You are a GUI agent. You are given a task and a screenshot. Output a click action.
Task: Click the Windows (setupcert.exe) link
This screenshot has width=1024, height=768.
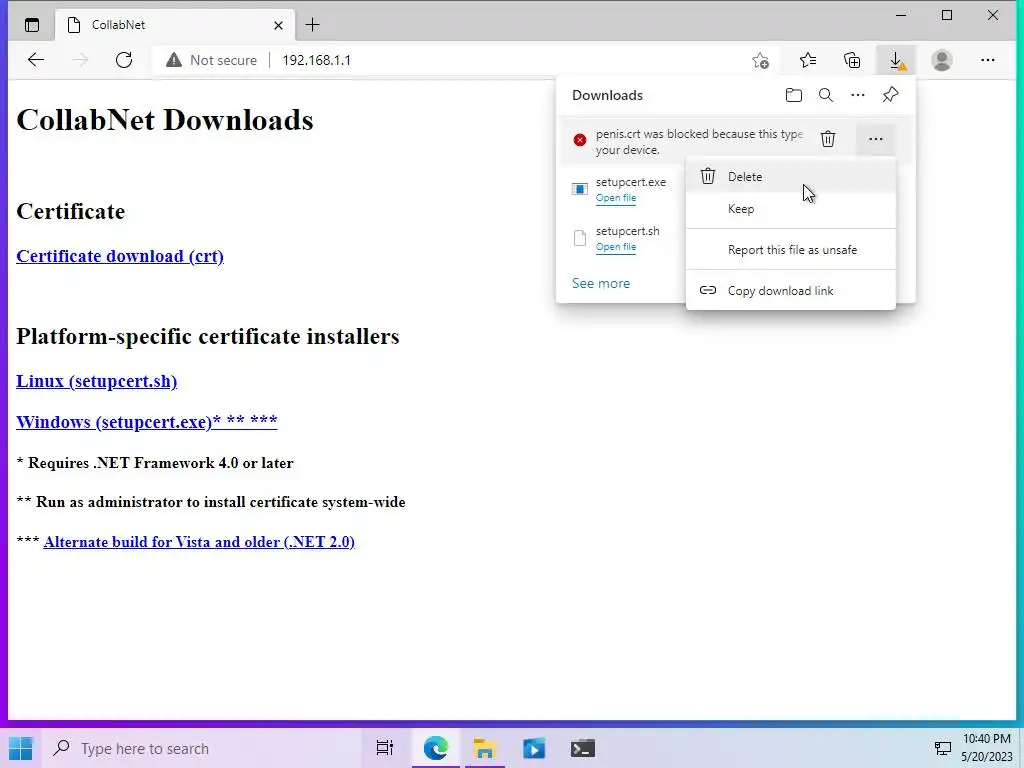point(146,422)
